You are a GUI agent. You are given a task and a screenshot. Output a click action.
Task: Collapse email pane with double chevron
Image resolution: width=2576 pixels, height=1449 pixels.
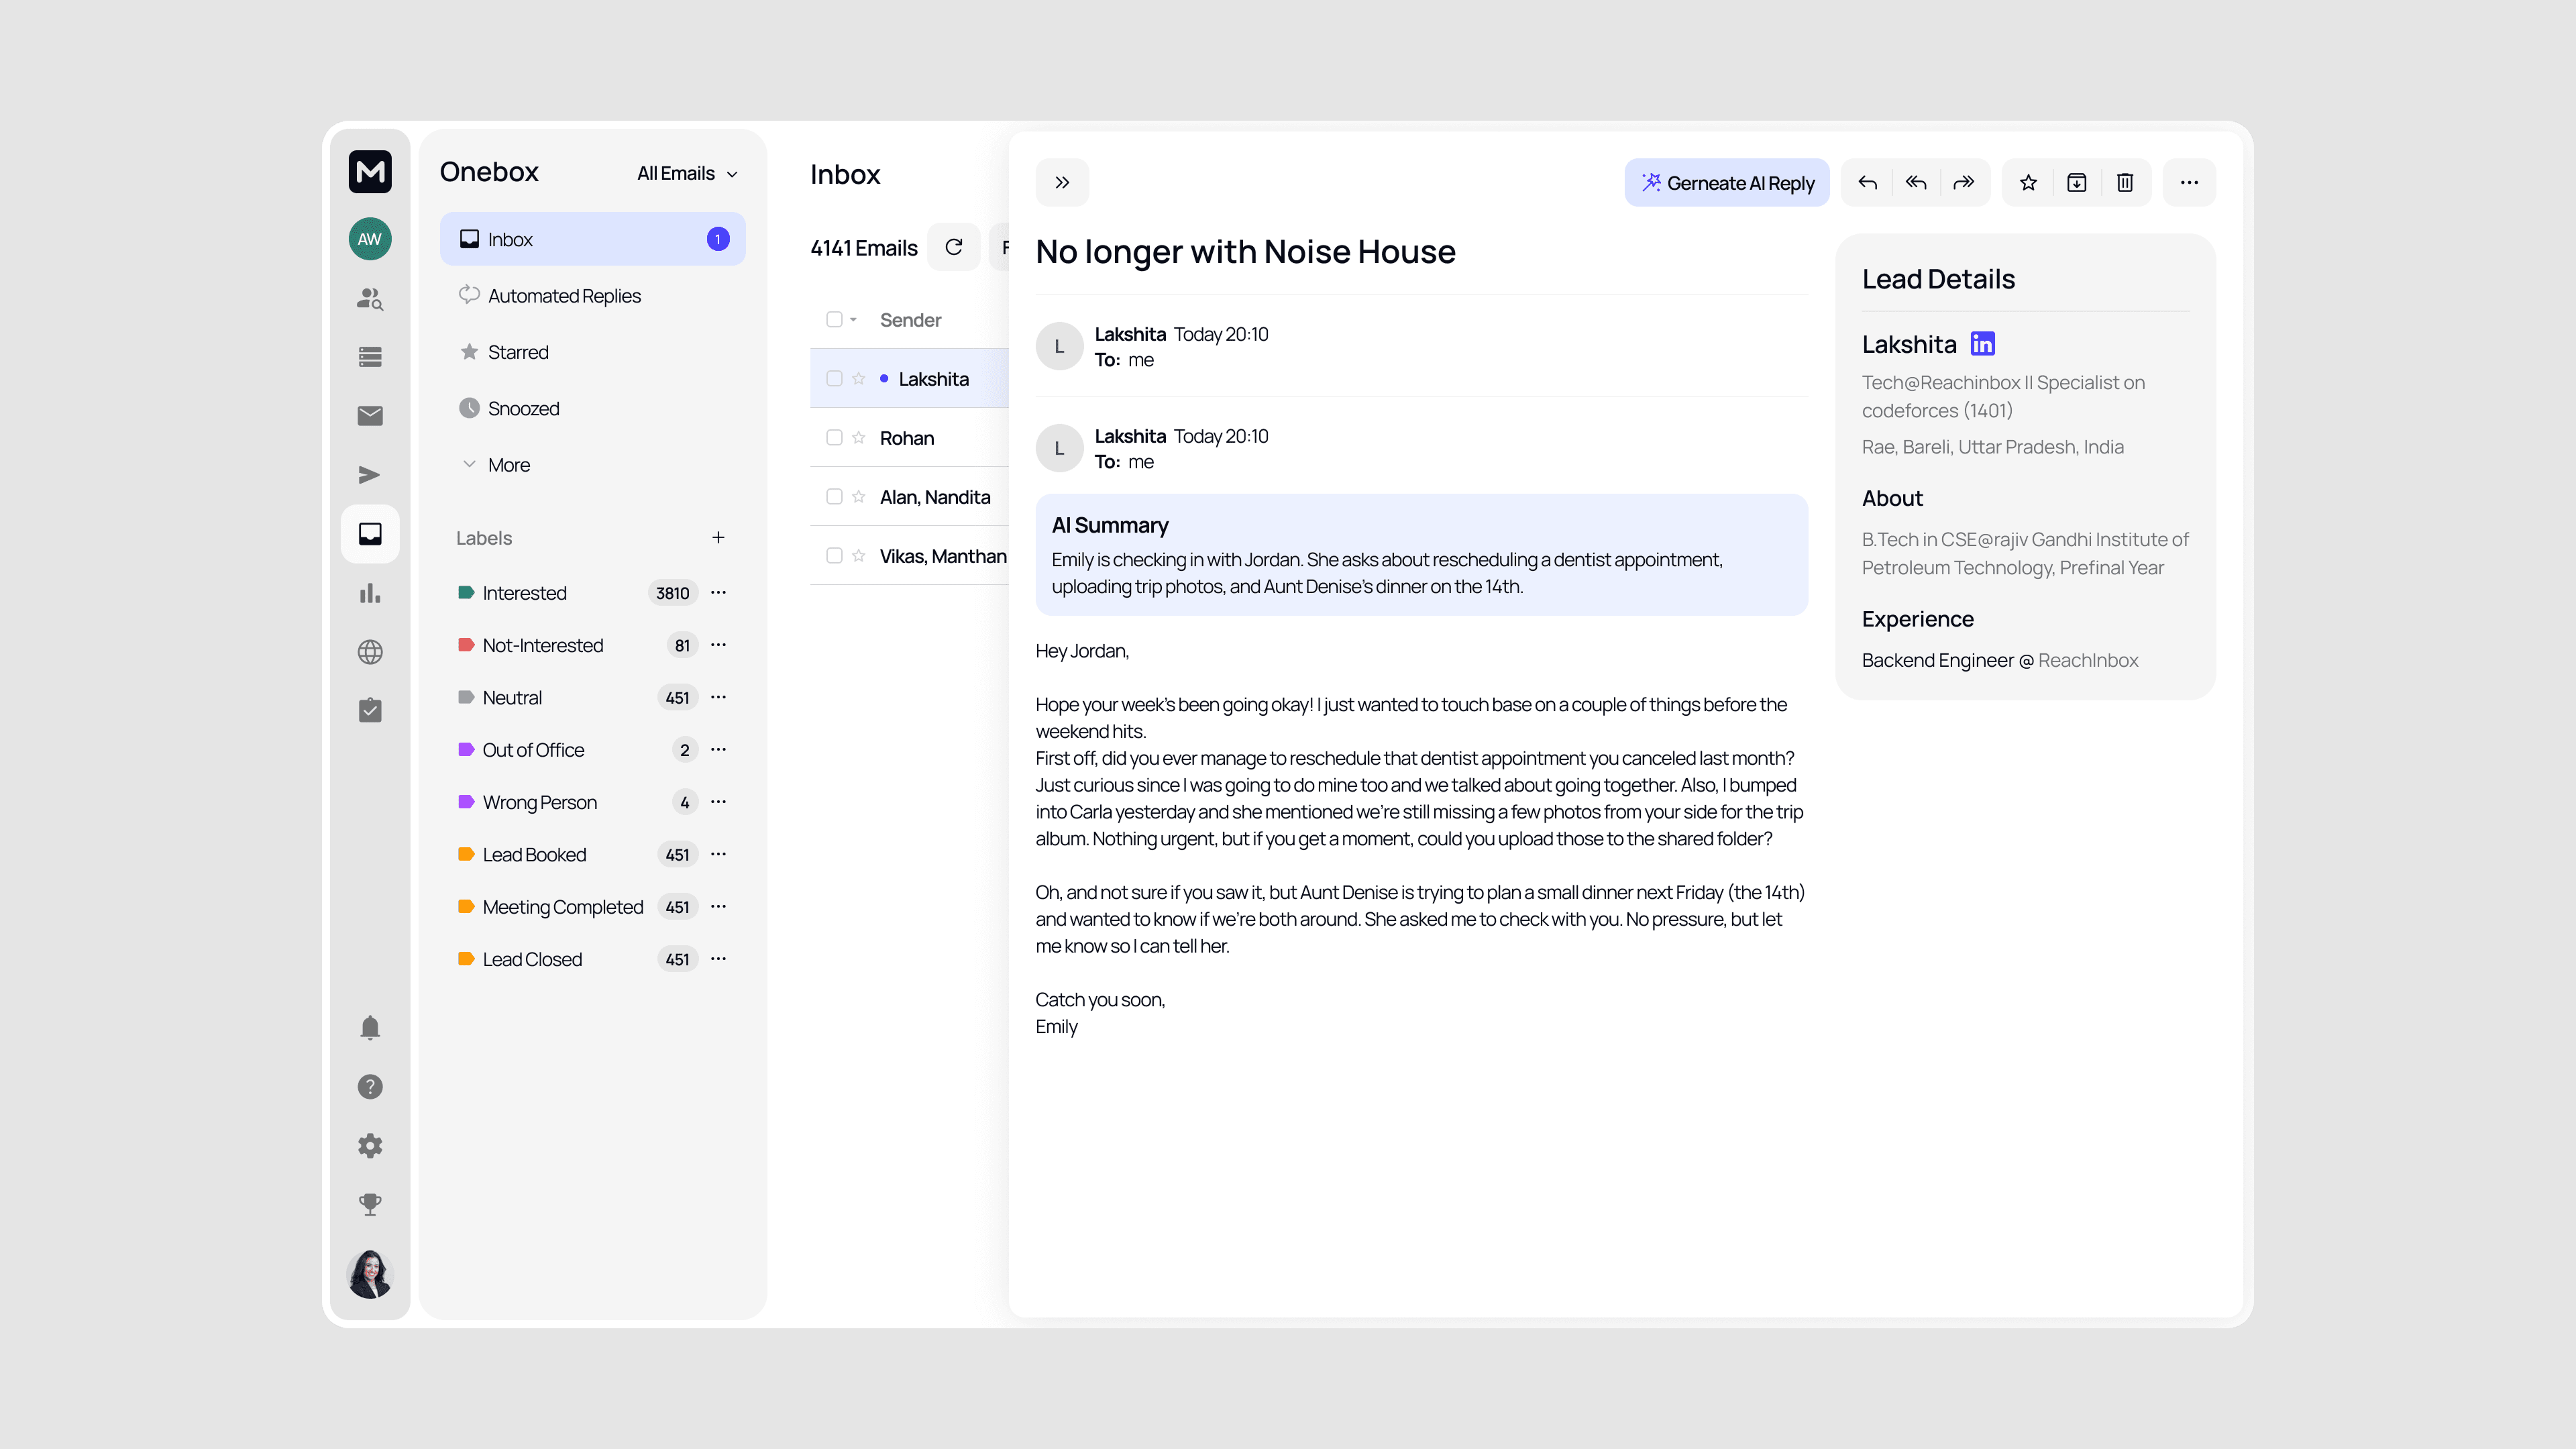pos(1062,182)
